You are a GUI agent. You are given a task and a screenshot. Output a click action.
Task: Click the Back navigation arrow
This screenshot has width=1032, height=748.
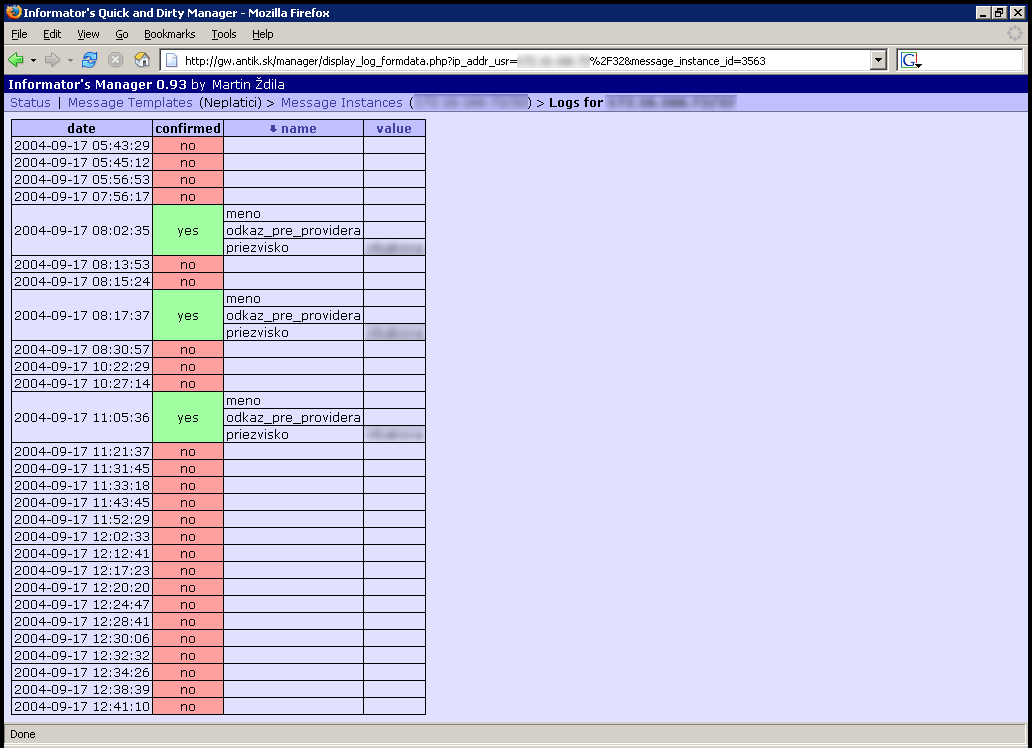tap(16, 60)
